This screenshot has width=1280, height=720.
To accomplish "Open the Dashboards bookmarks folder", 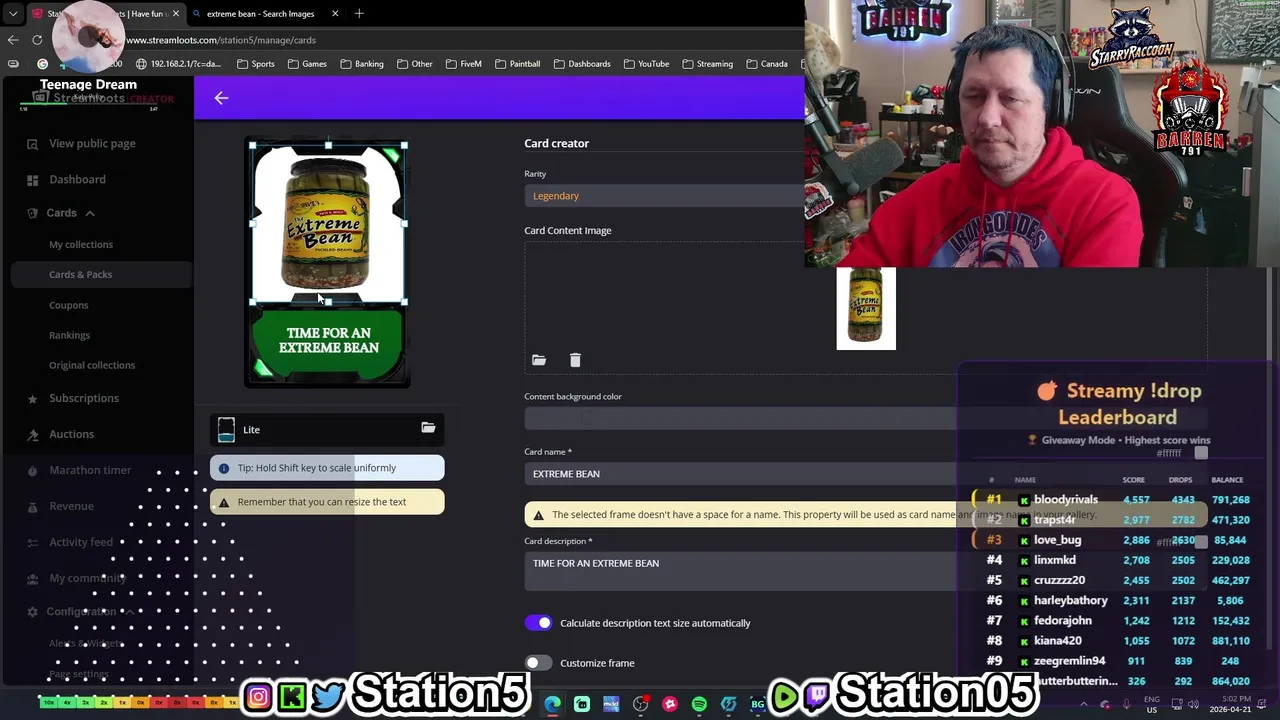I will pos(580,64).
